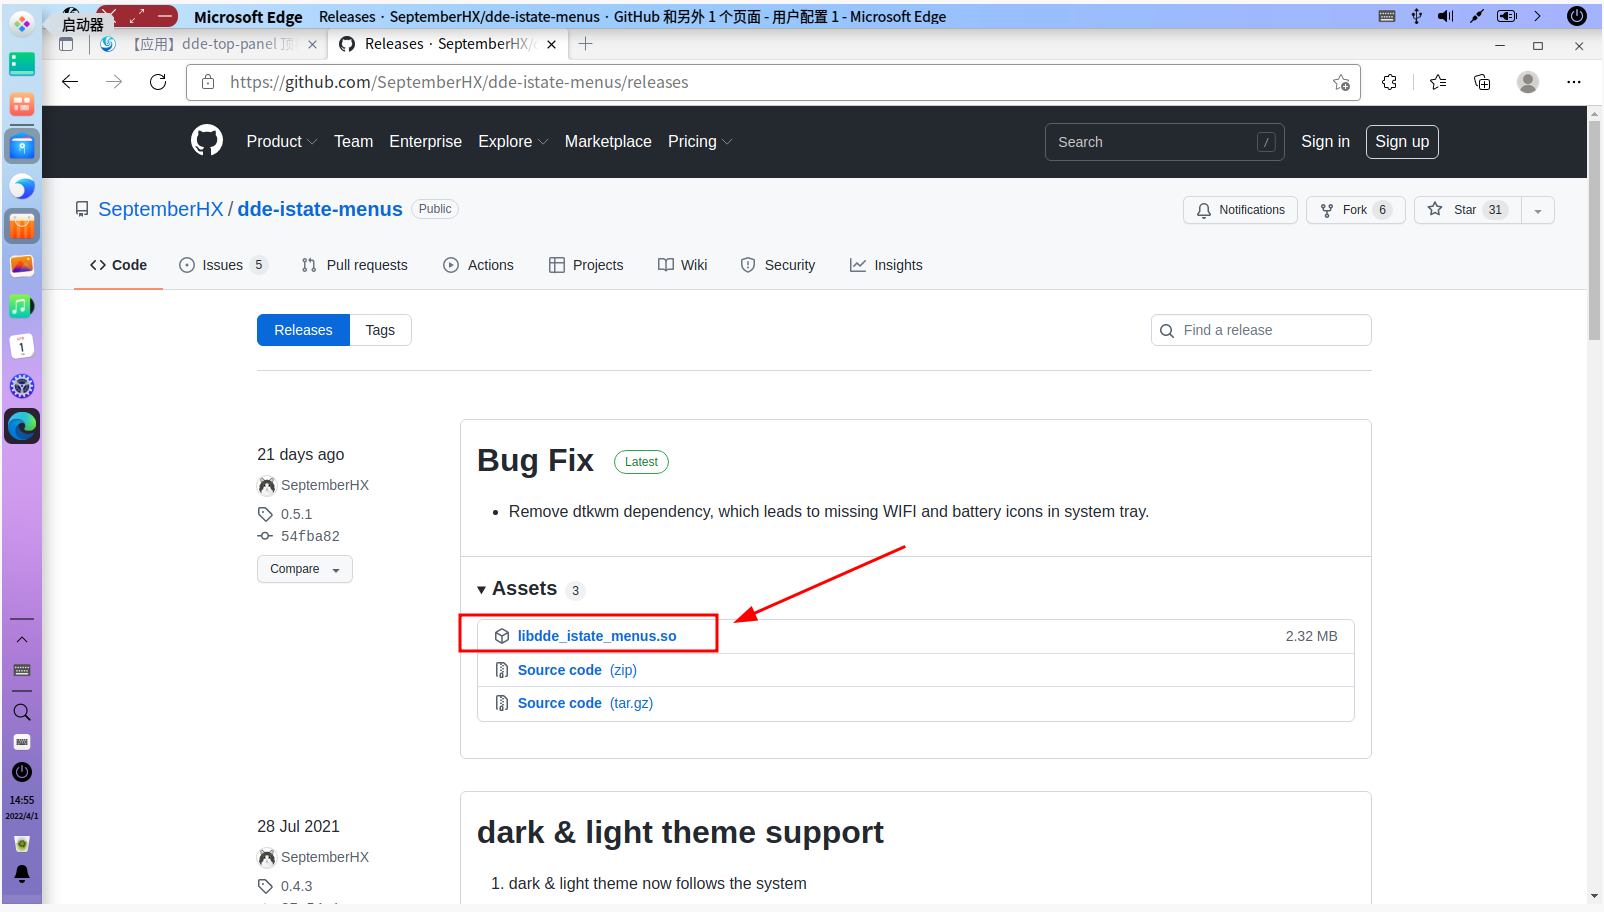Open system settings gear in dock
This screenshot has height=912, width=1604.
click(x=22, y=386)
